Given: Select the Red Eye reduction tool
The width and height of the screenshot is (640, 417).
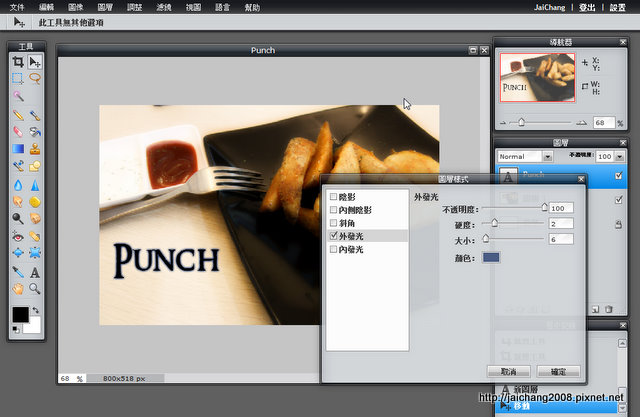Looking at the screenshot, I should 18,236.
